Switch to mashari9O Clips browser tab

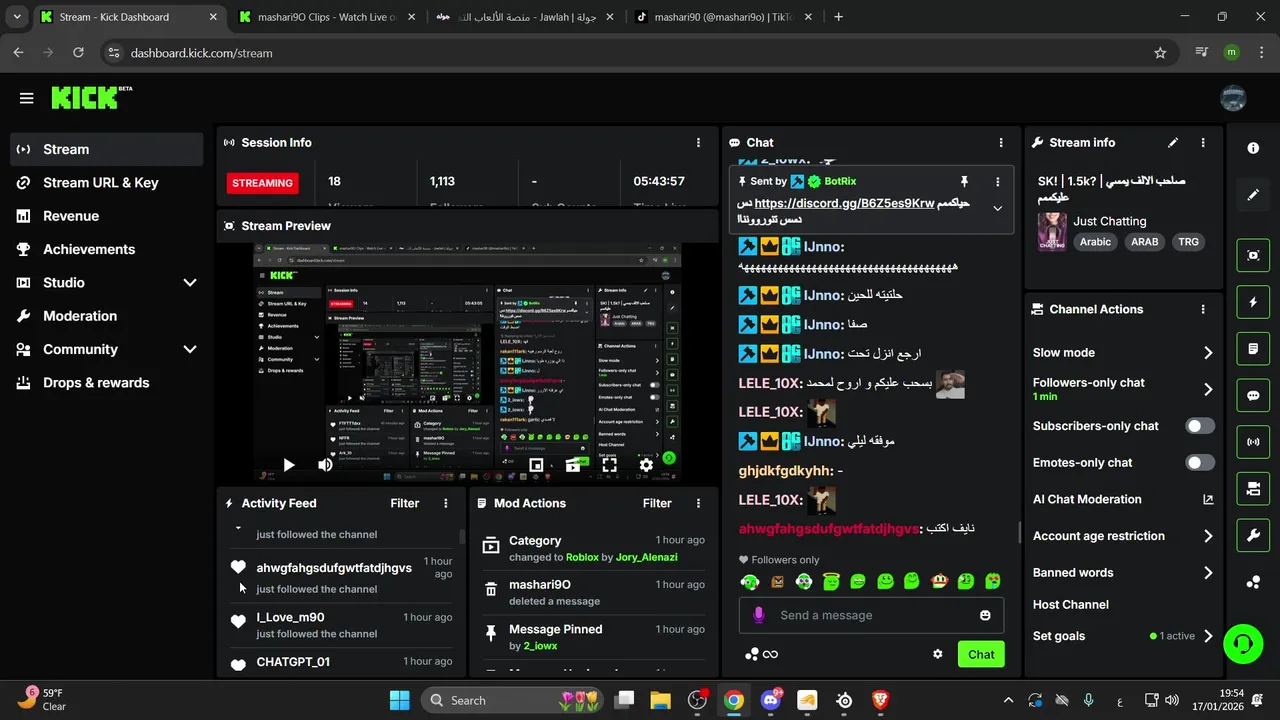point(325,17)
